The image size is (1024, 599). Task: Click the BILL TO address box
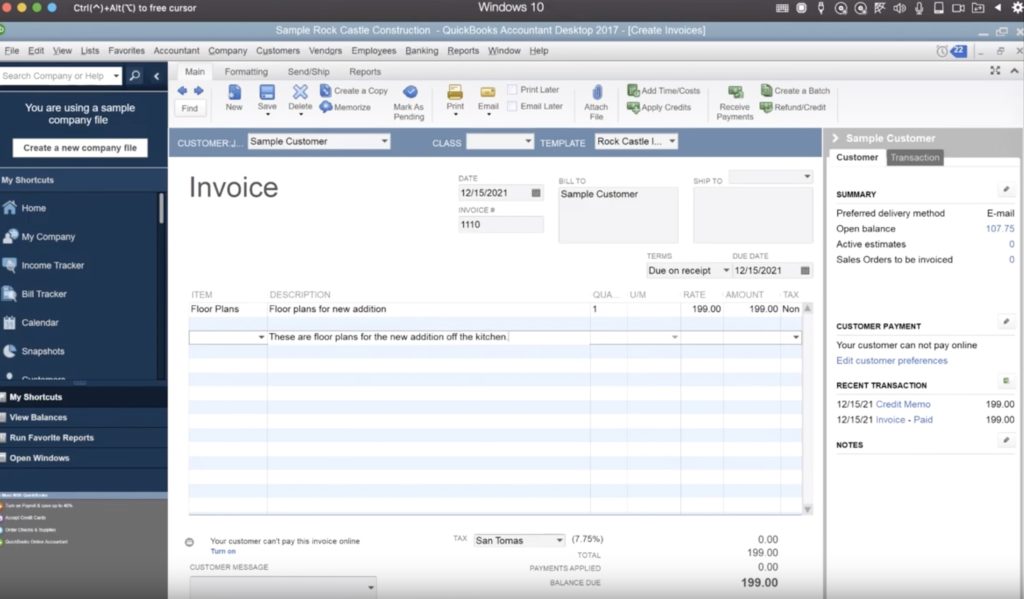[x=618, y=215]
